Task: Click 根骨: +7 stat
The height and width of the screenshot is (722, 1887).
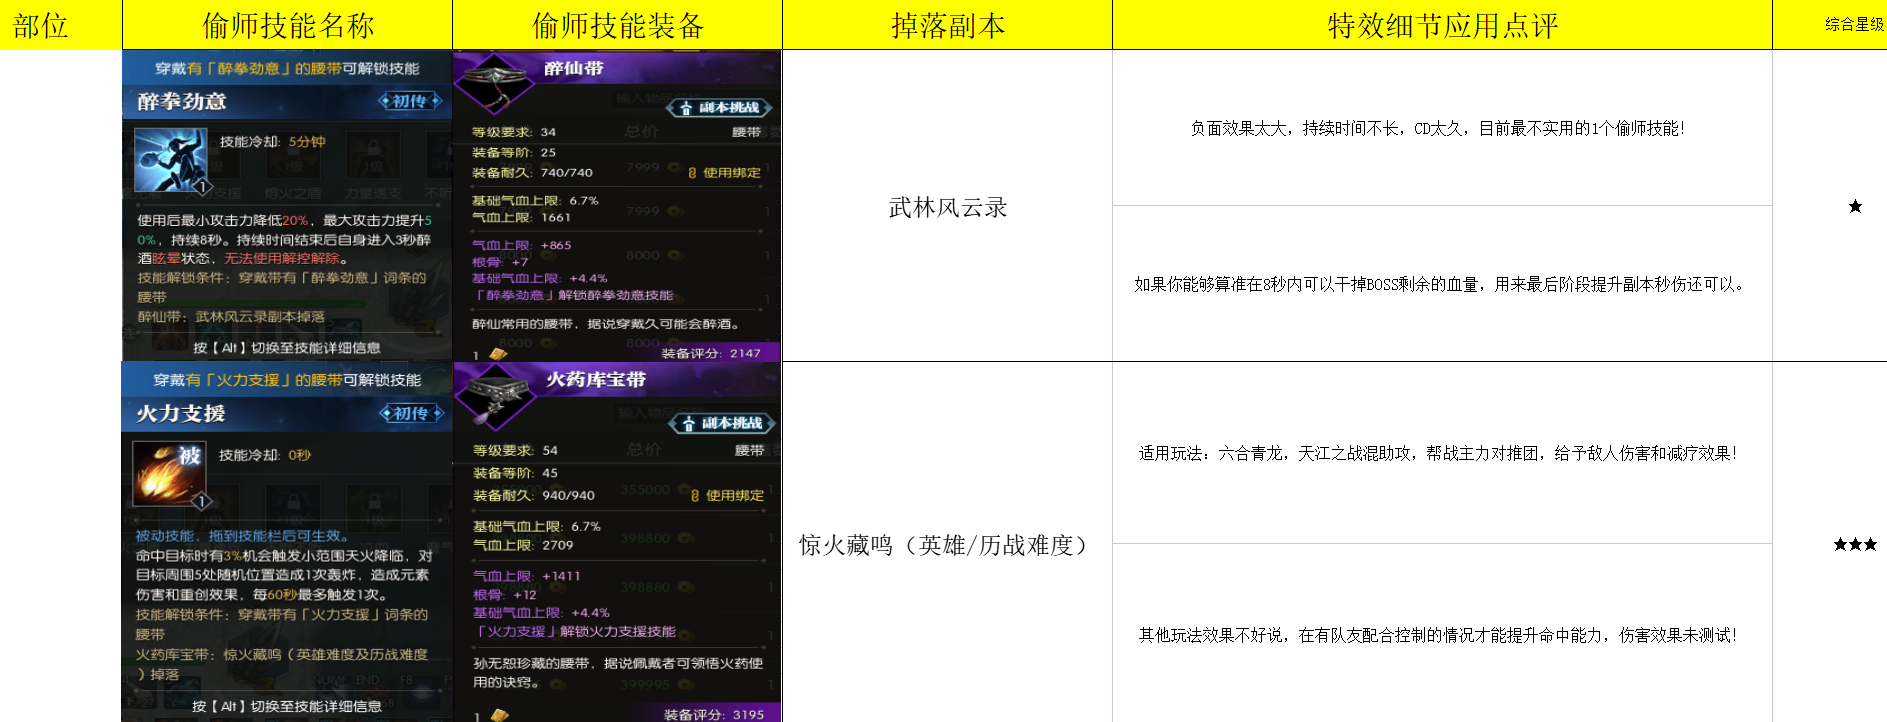Action: coord(500,262)
